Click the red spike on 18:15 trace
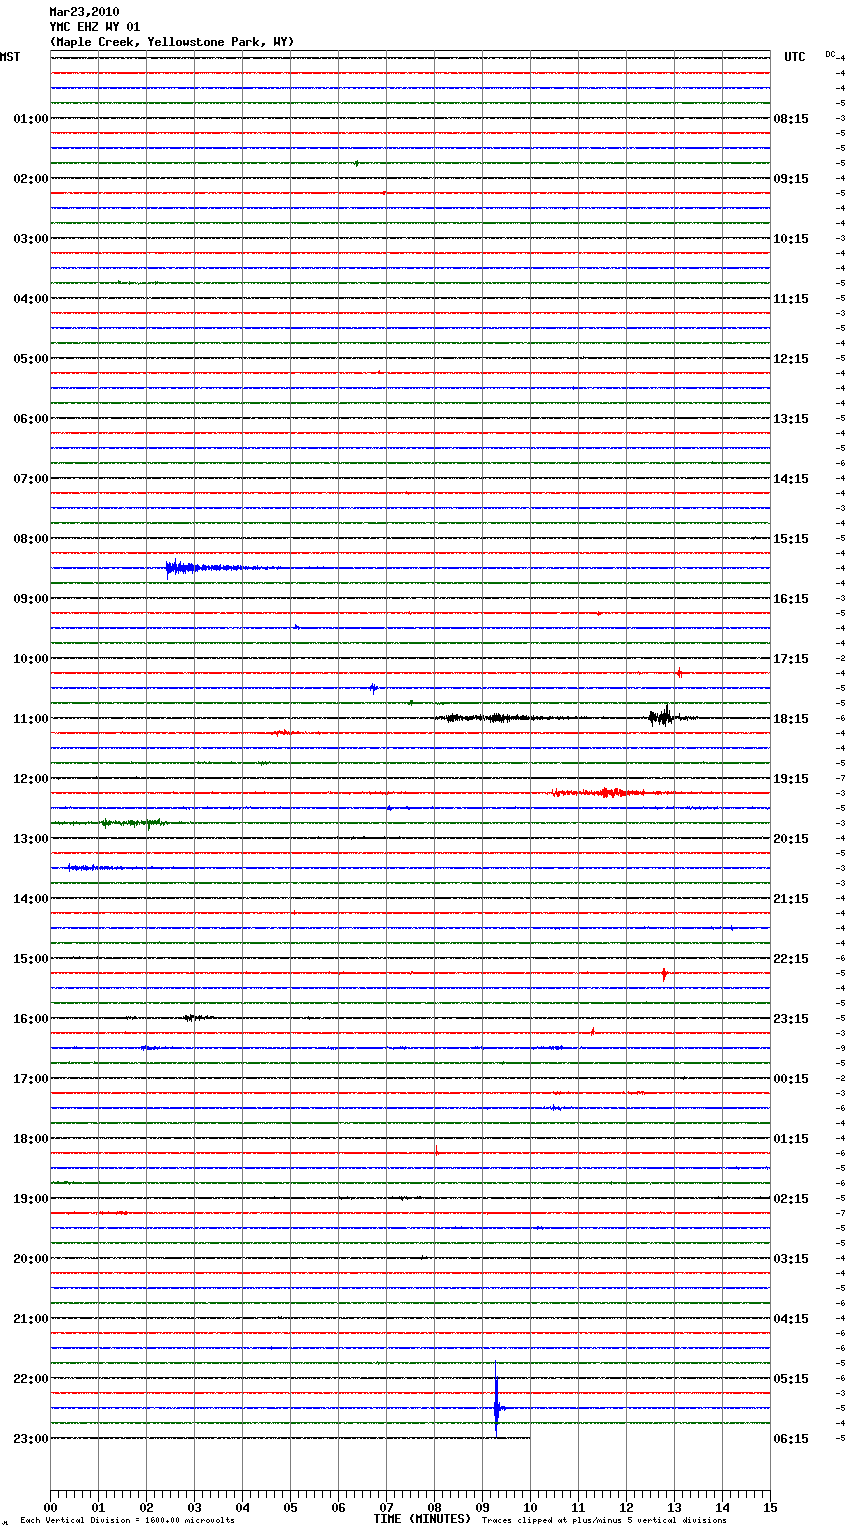Image resolution: width=850 pixels, height=1534 pixels. pos(437,1151)
